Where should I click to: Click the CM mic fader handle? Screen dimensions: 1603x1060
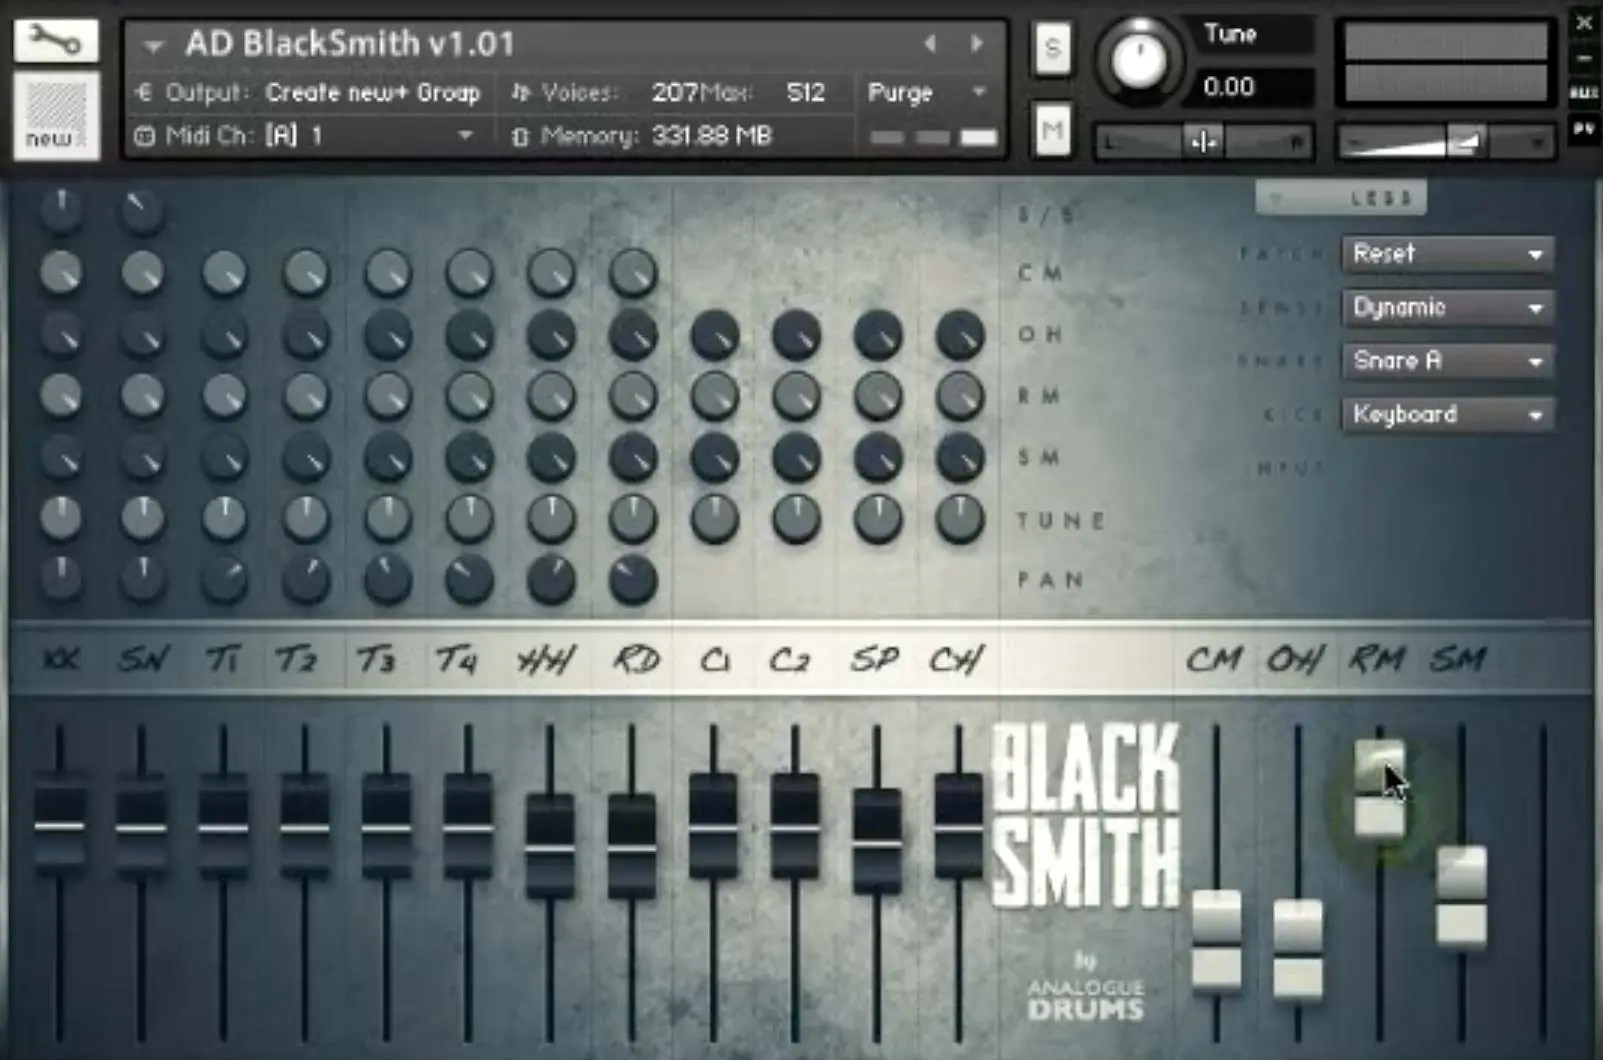tap(1217, 942)
